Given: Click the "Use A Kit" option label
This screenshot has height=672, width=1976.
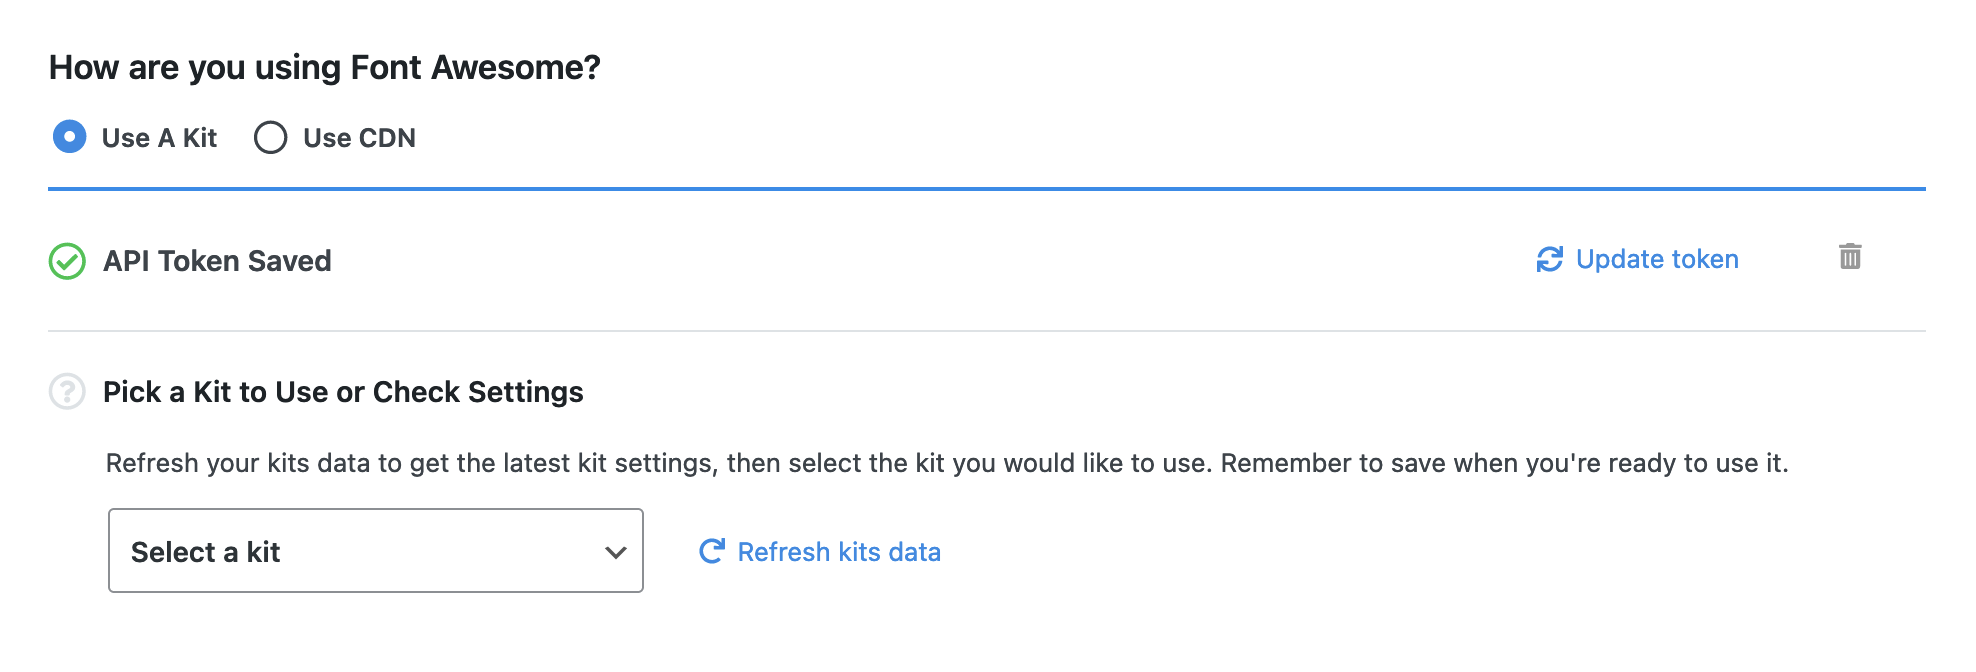Looking at the screenshot, I should tap(159, 138).
